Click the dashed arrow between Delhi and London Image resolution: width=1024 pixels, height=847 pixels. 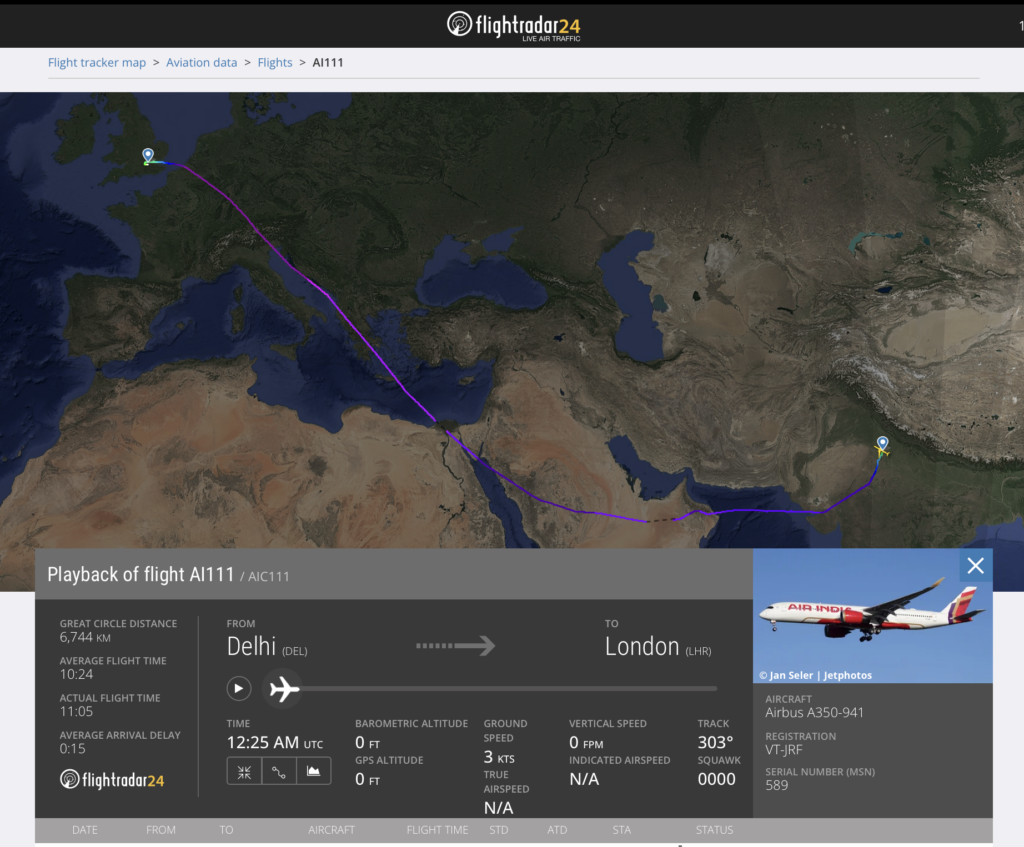(x=456, y=645)
